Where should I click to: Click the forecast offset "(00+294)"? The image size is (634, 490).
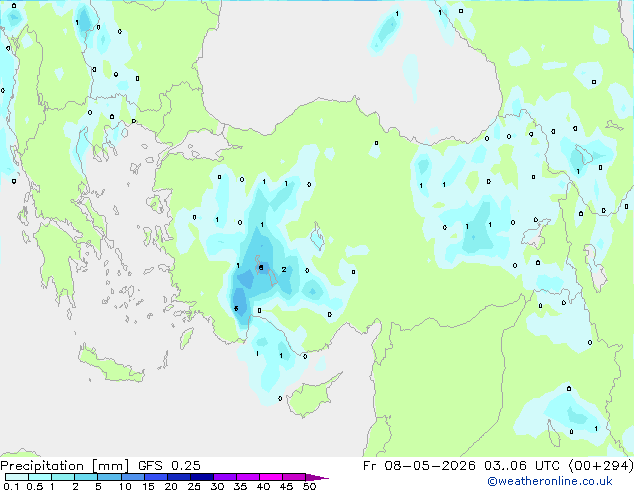click(x=601, y=466)
